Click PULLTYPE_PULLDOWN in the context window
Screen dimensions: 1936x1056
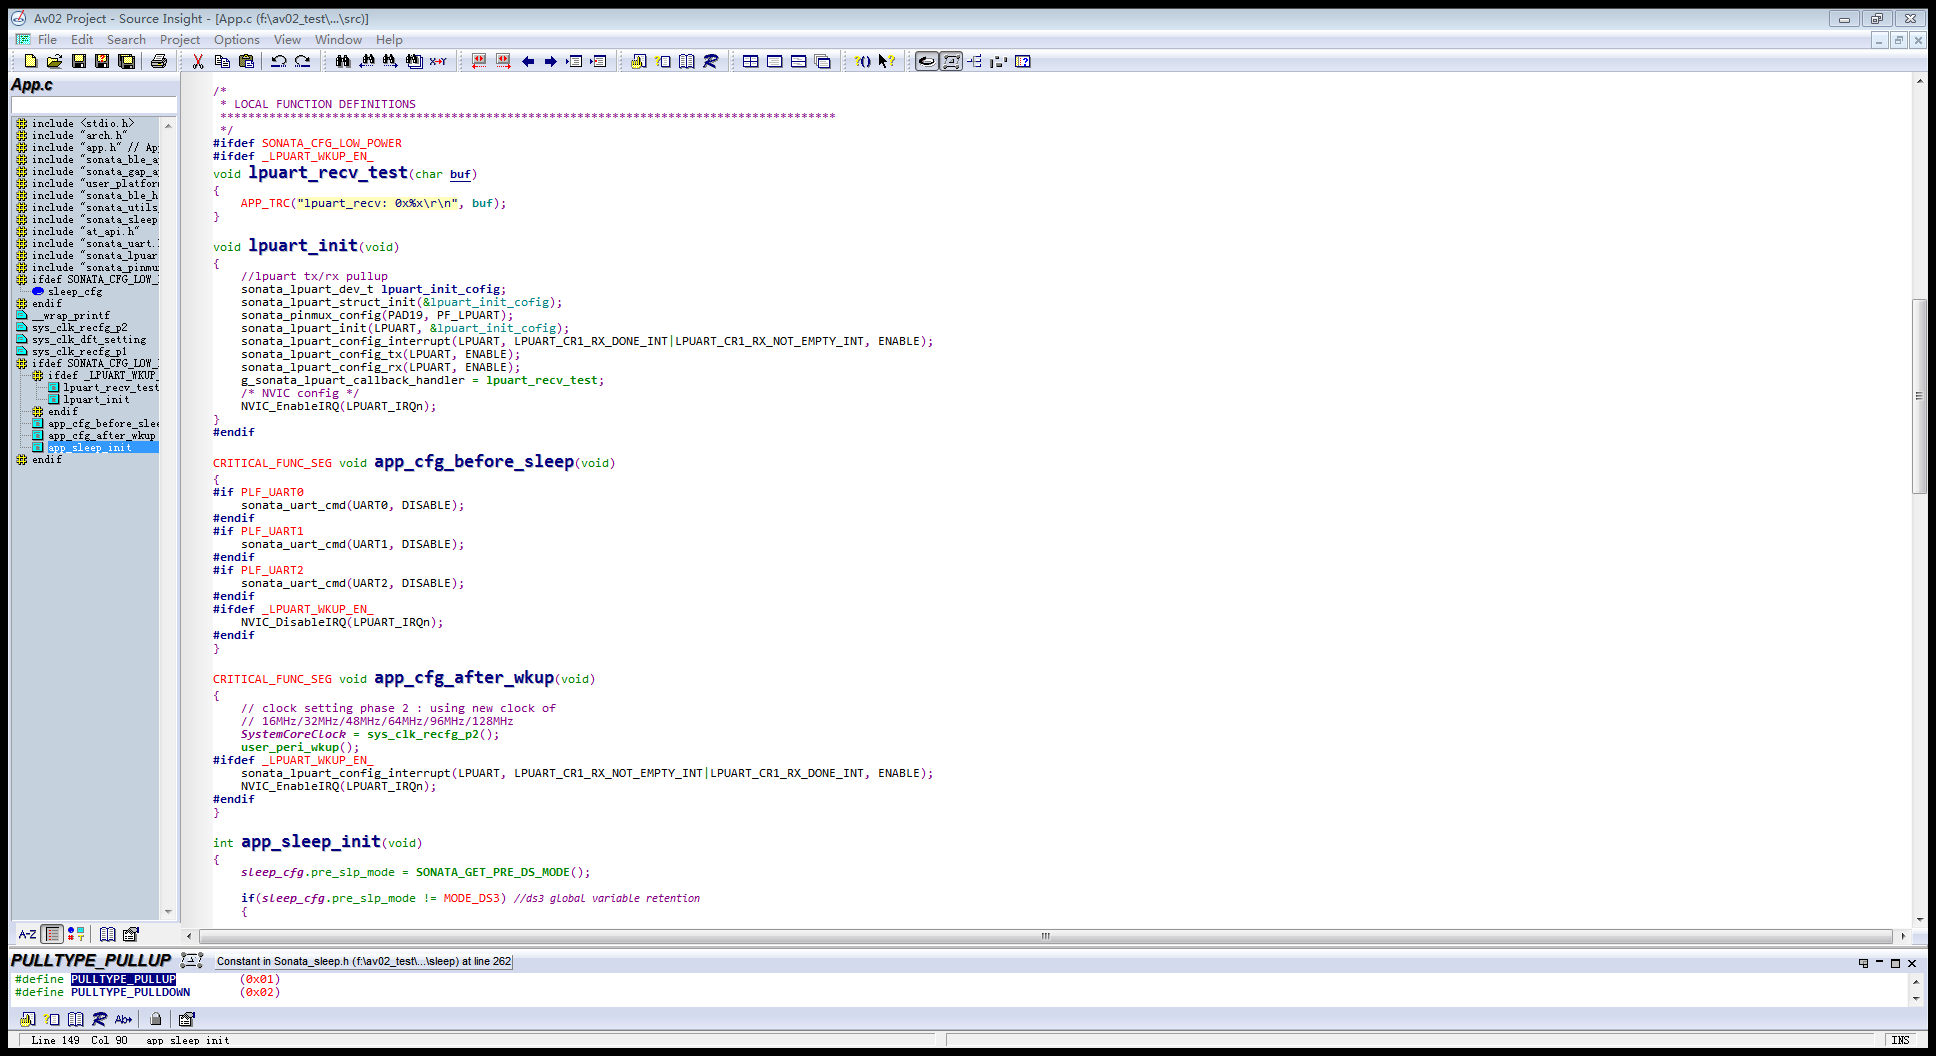point(130,992)
